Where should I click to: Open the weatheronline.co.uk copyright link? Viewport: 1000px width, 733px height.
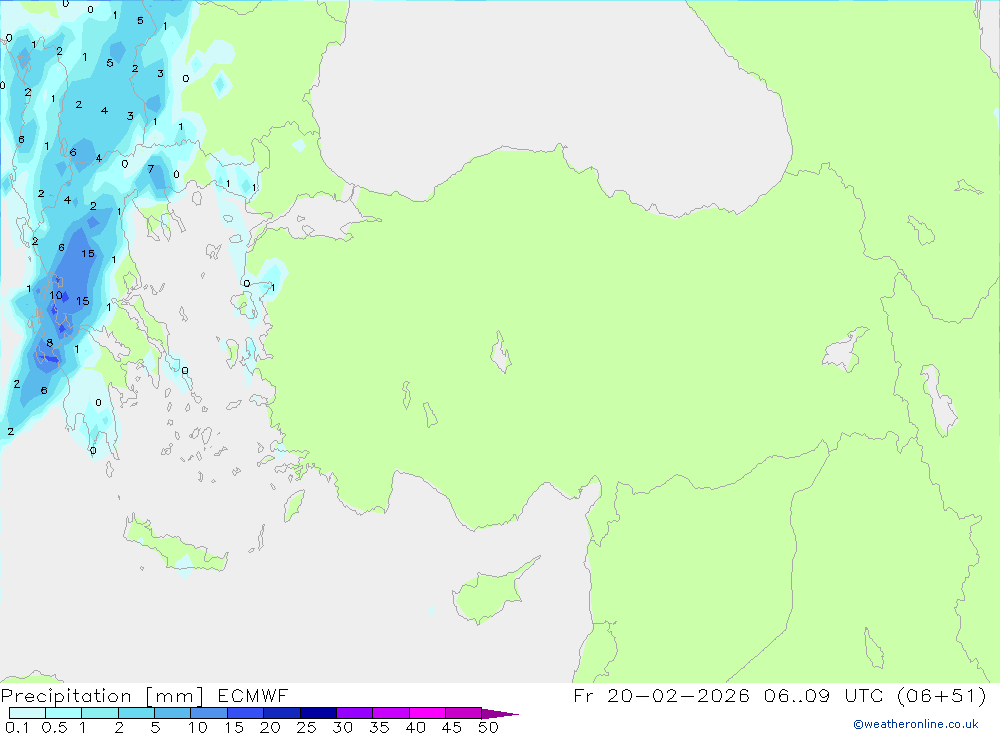[x=916, y=724]
